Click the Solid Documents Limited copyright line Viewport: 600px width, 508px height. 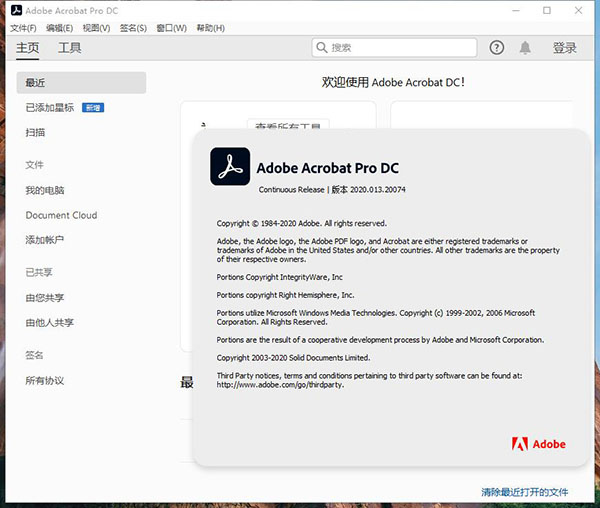(293, 358)
